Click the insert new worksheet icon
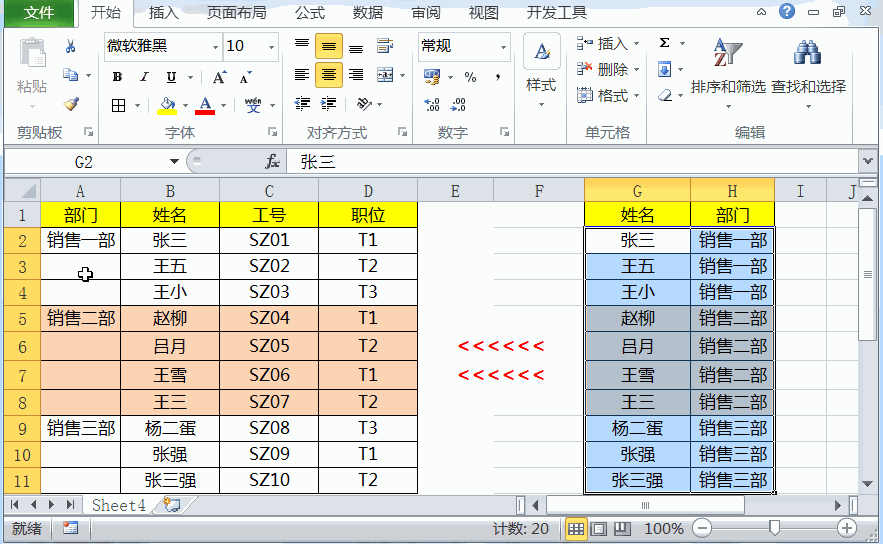Viewport: 883px width, 544px height. (172, 505)
